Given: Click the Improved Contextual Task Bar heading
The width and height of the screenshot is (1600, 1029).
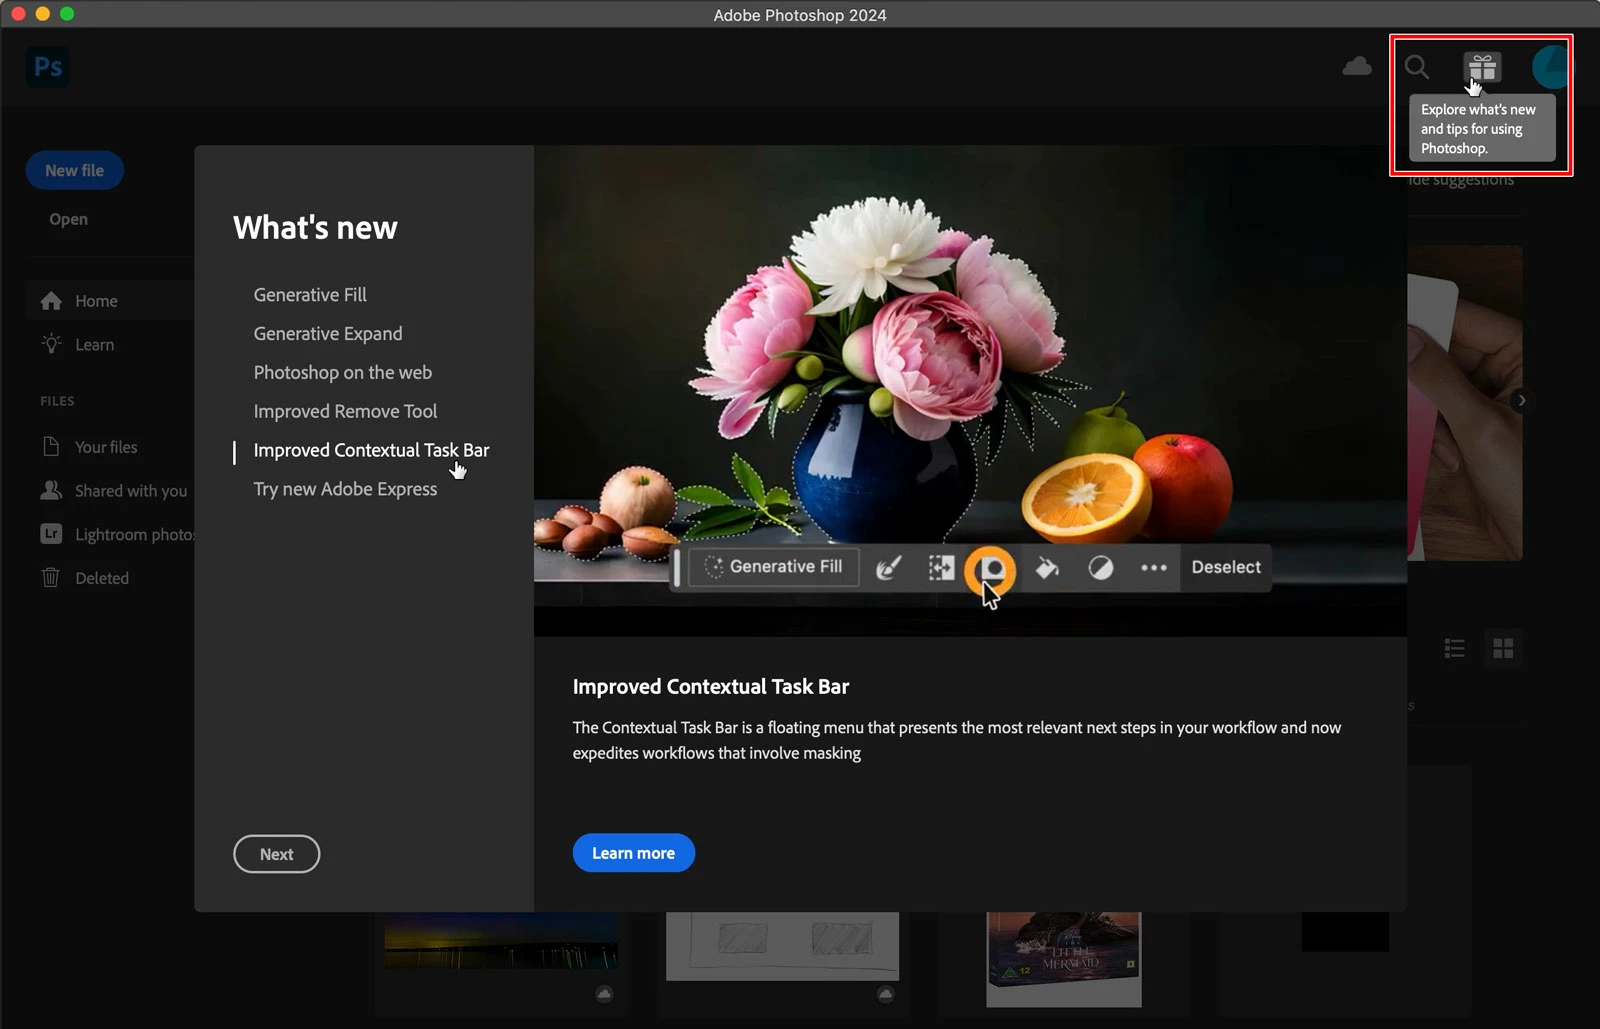Looking at the screenshot, I should [x=711, y=687].
